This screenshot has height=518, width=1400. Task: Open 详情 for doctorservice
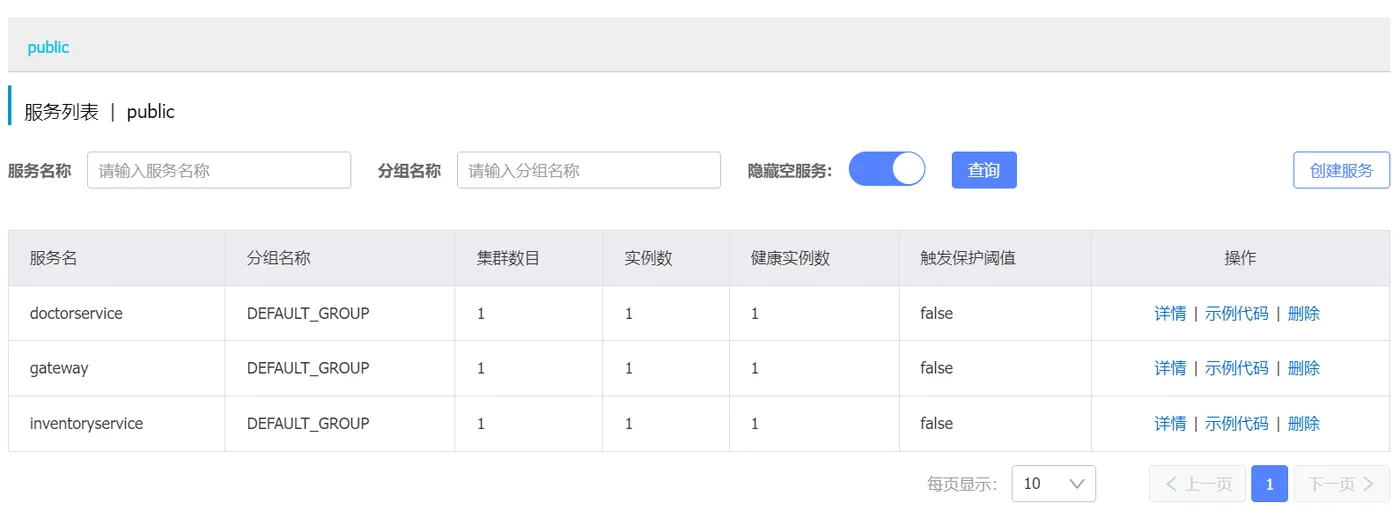coord(1170,313)
